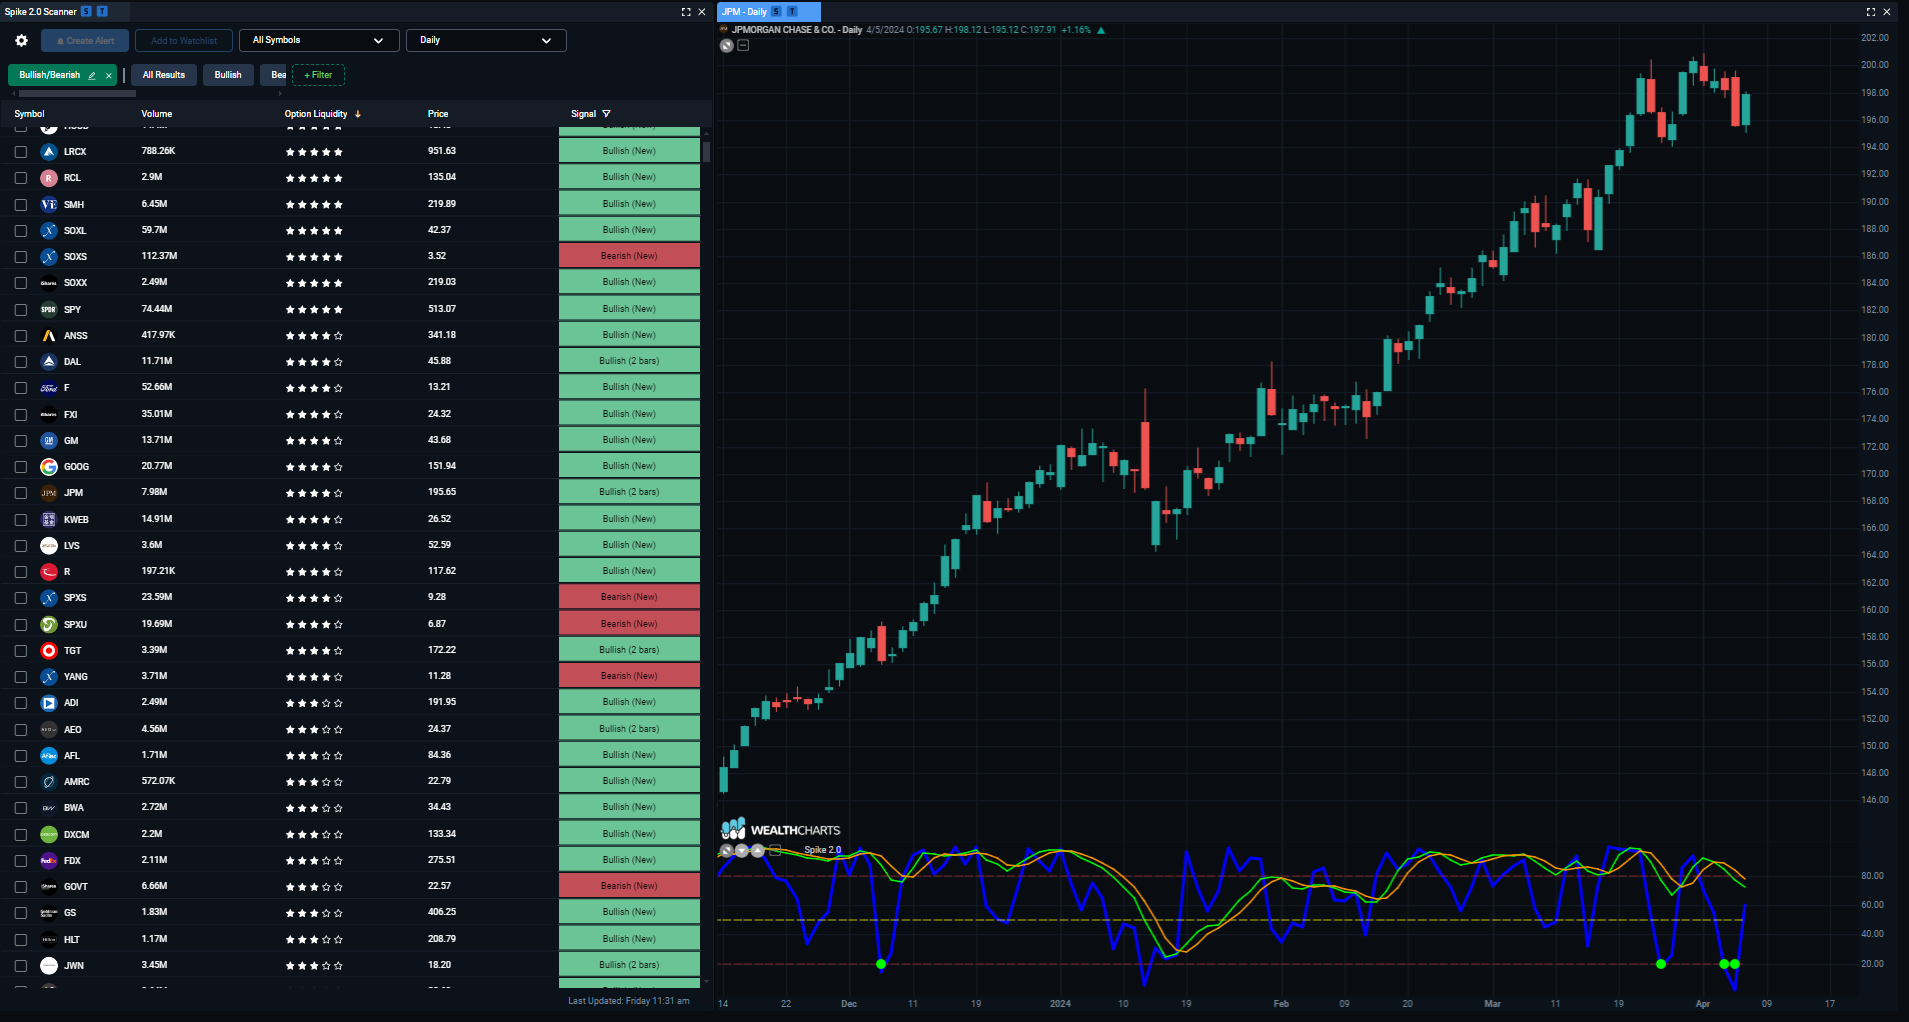Viewport: 1909px width, 1022px height.
Task: Click the Add to Watchlist button
Action: 183,40
